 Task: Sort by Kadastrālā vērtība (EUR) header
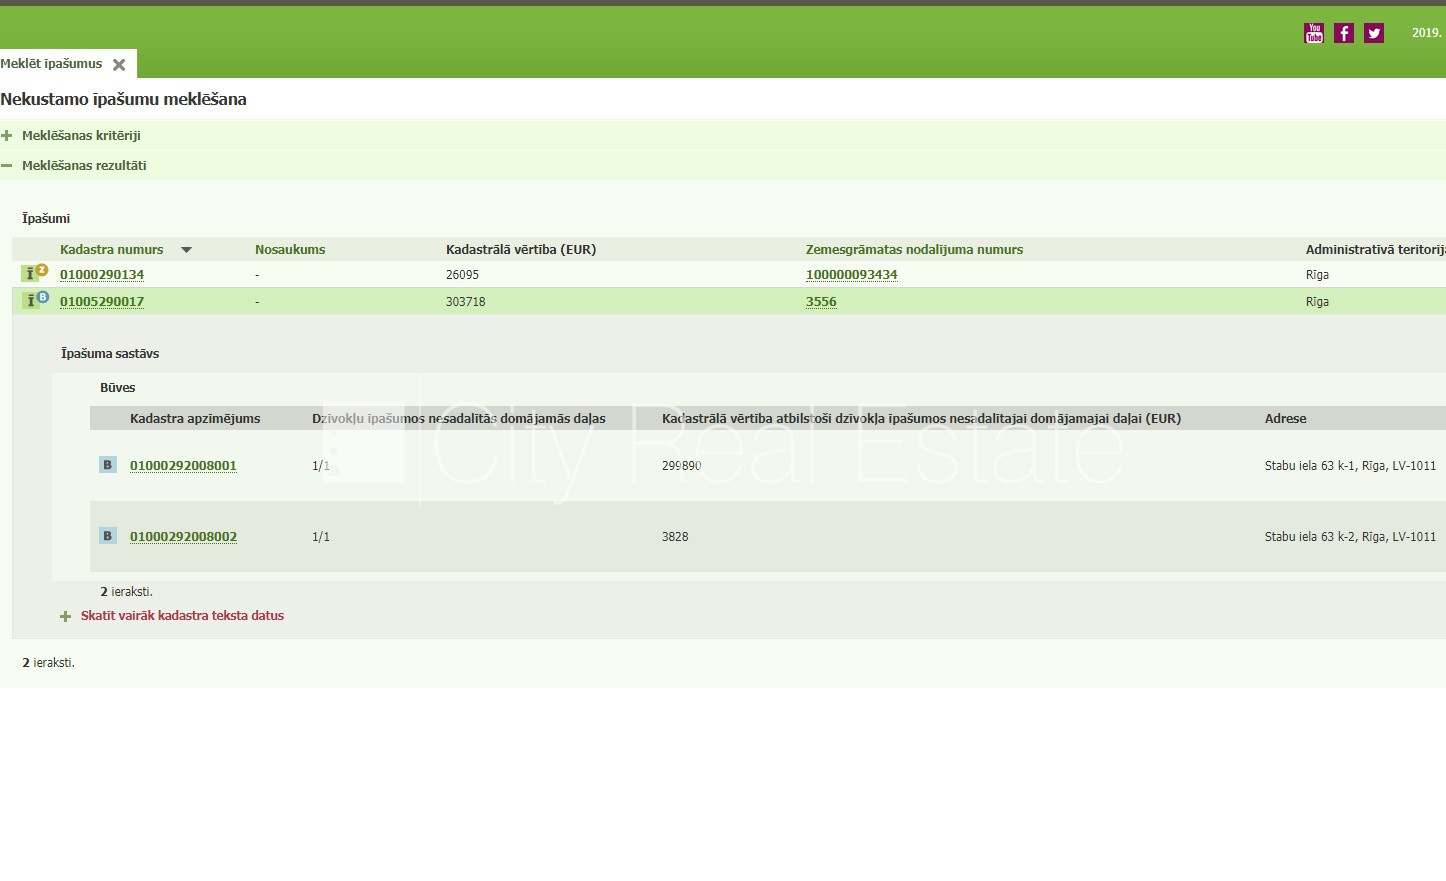[520, 250]
